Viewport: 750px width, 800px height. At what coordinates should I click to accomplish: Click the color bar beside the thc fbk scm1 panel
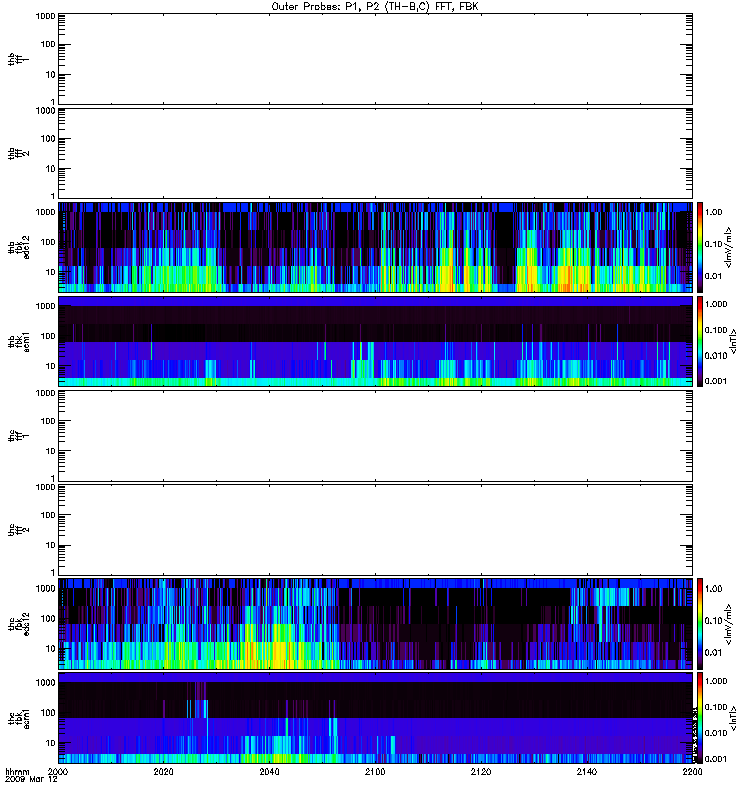coord(700,718)
